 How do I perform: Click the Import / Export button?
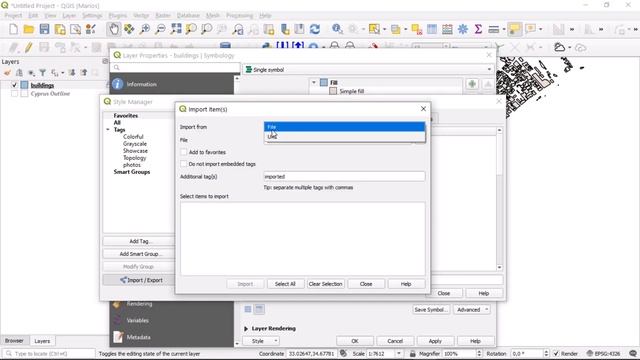coord(141,280)
